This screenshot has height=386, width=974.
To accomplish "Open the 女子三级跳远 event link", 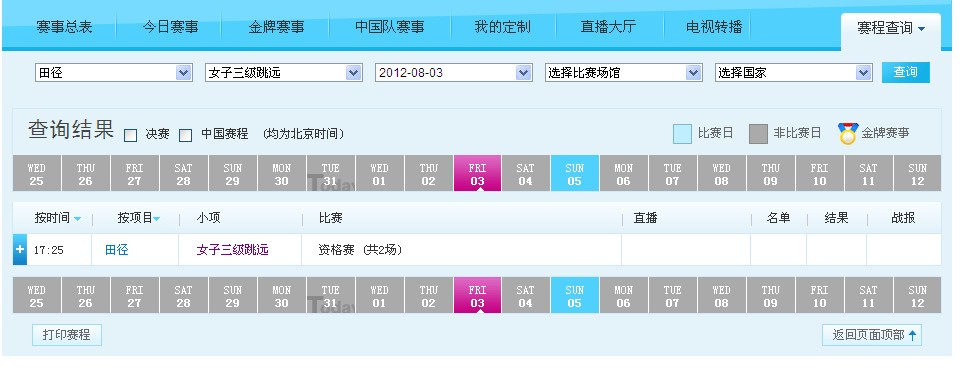I will pos(232,250).
